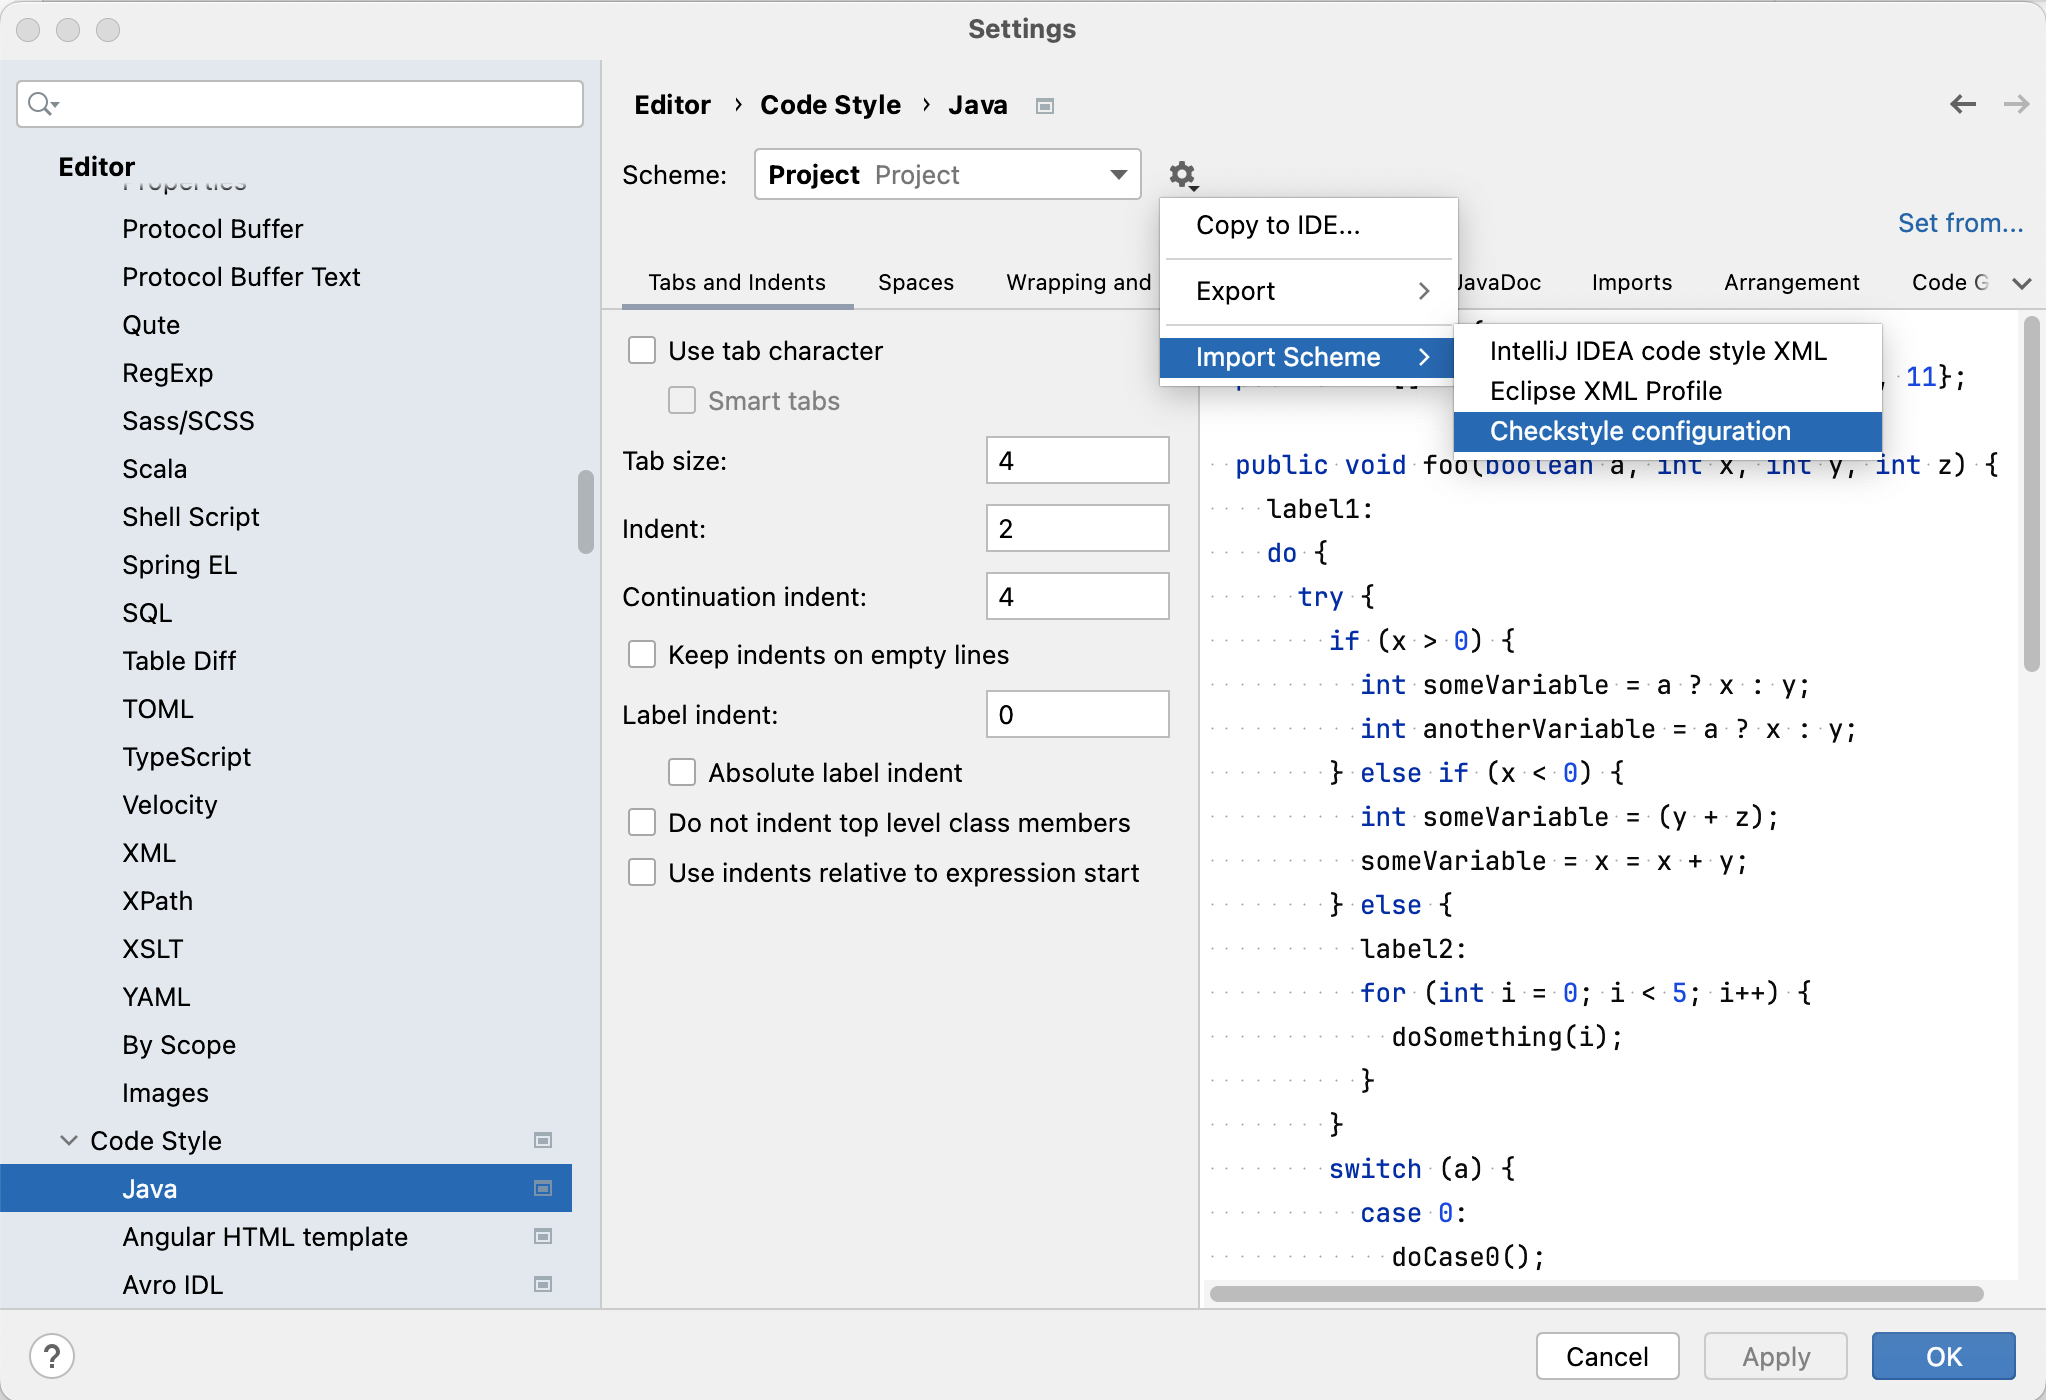
Task: Click project icon on Code Style row
Action: (543, 1140)
